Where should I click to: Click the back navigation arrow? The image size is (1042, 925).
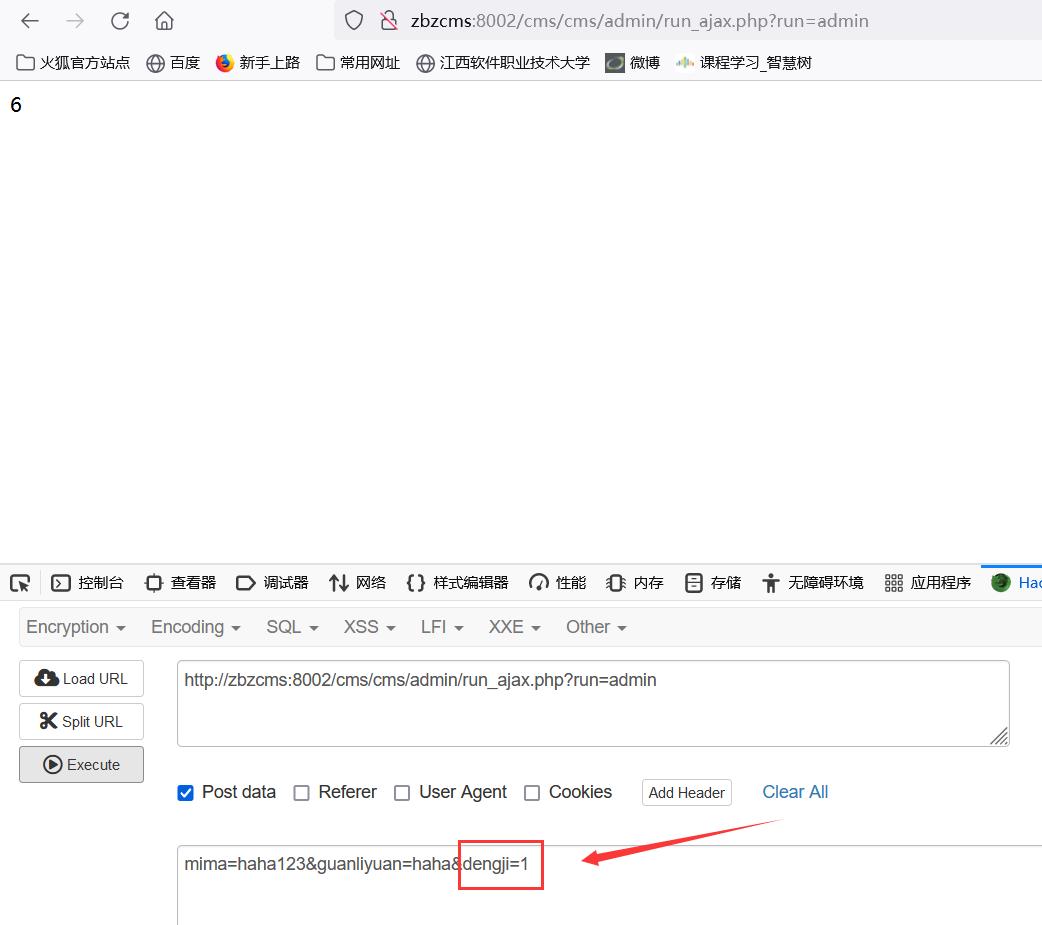pyautogui.click(x=28, y=20)
